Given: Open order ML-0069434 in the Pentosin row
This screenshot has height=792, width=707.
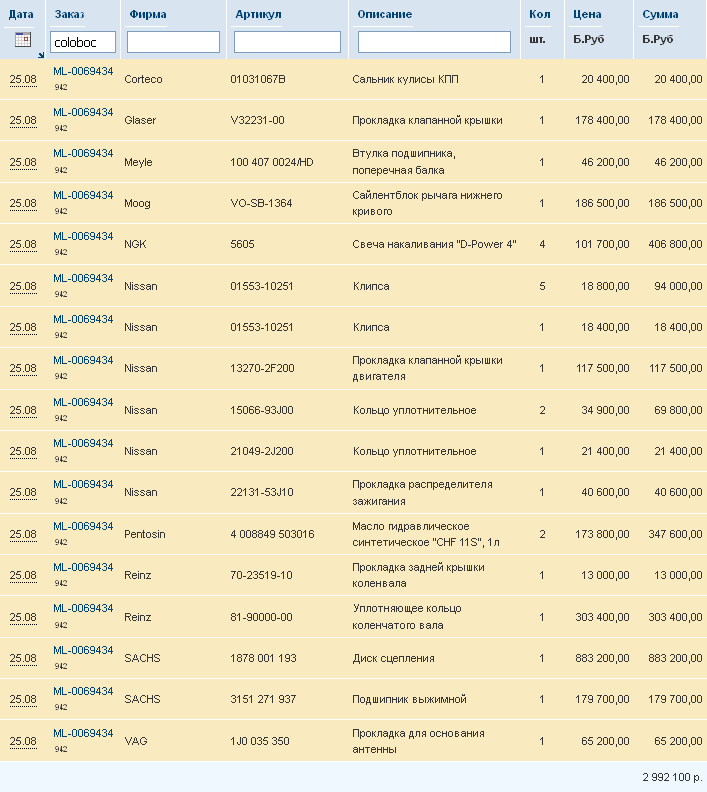Looking at the screenshot, I should (83, 526).
